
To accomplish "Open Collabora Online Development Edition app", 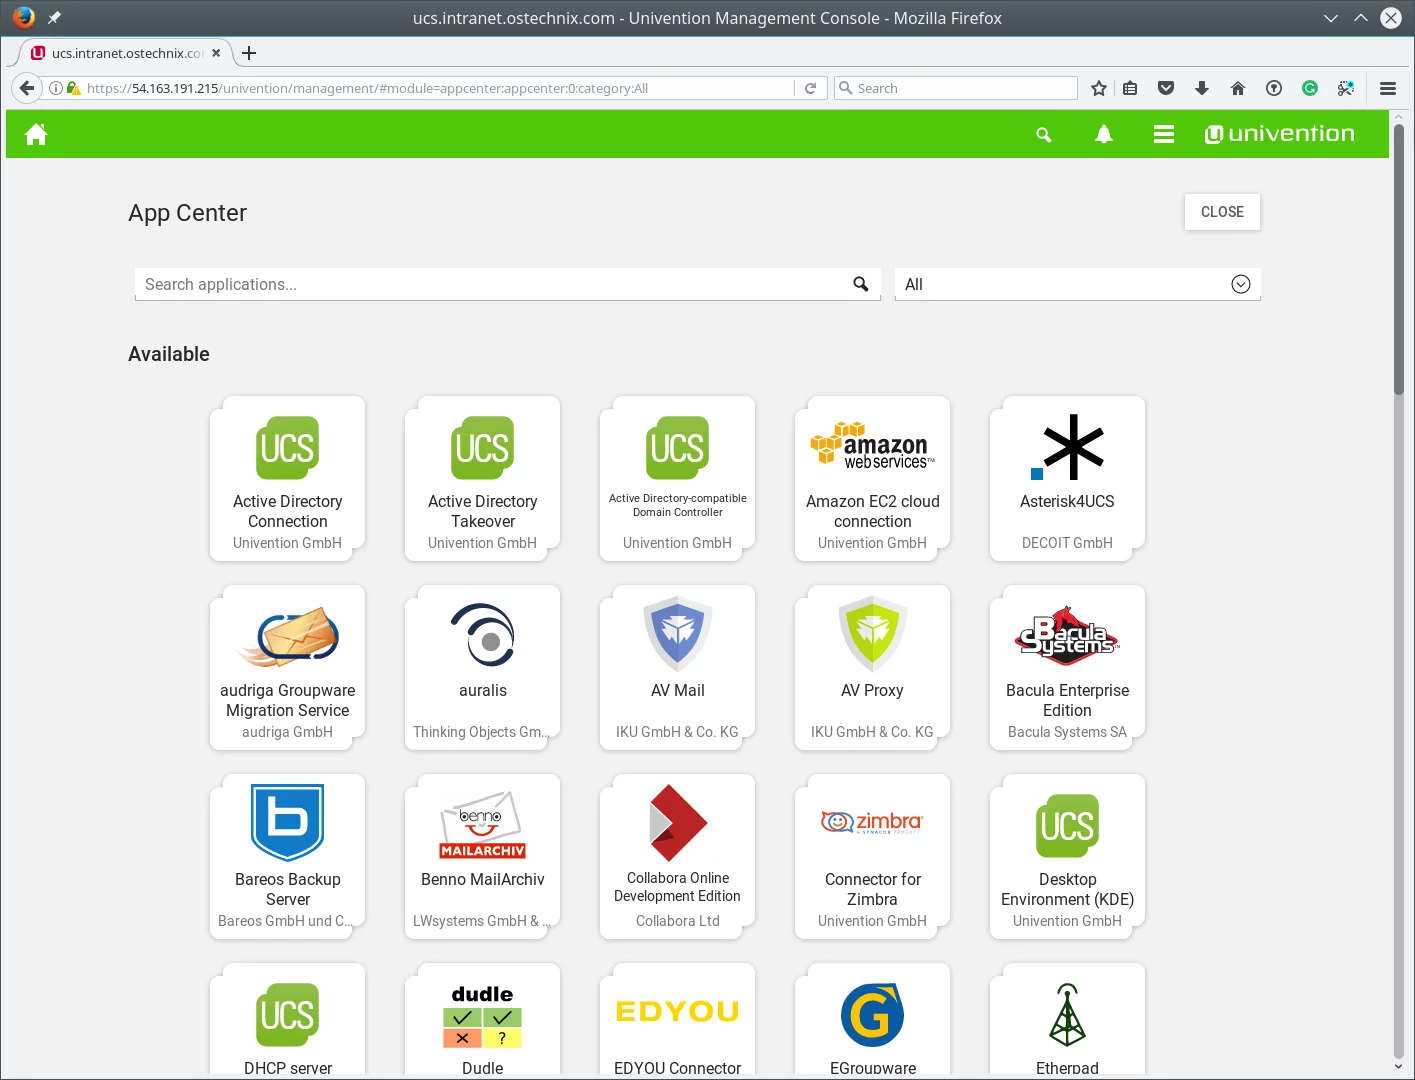I will click(677, 856).
